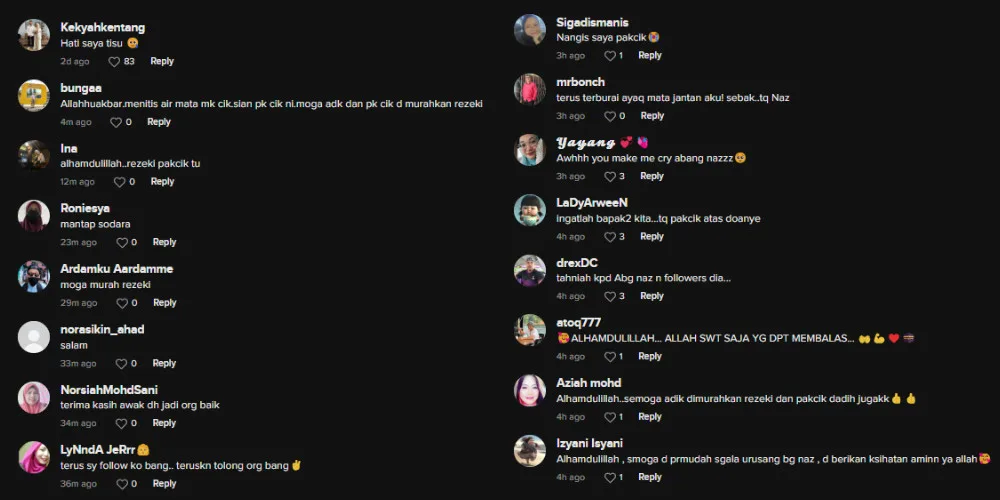Image resolution: width=1000 pixels, height=500 pixels.
Task: Open bungaa's profile picture
Action: click(x=34, y=96)
